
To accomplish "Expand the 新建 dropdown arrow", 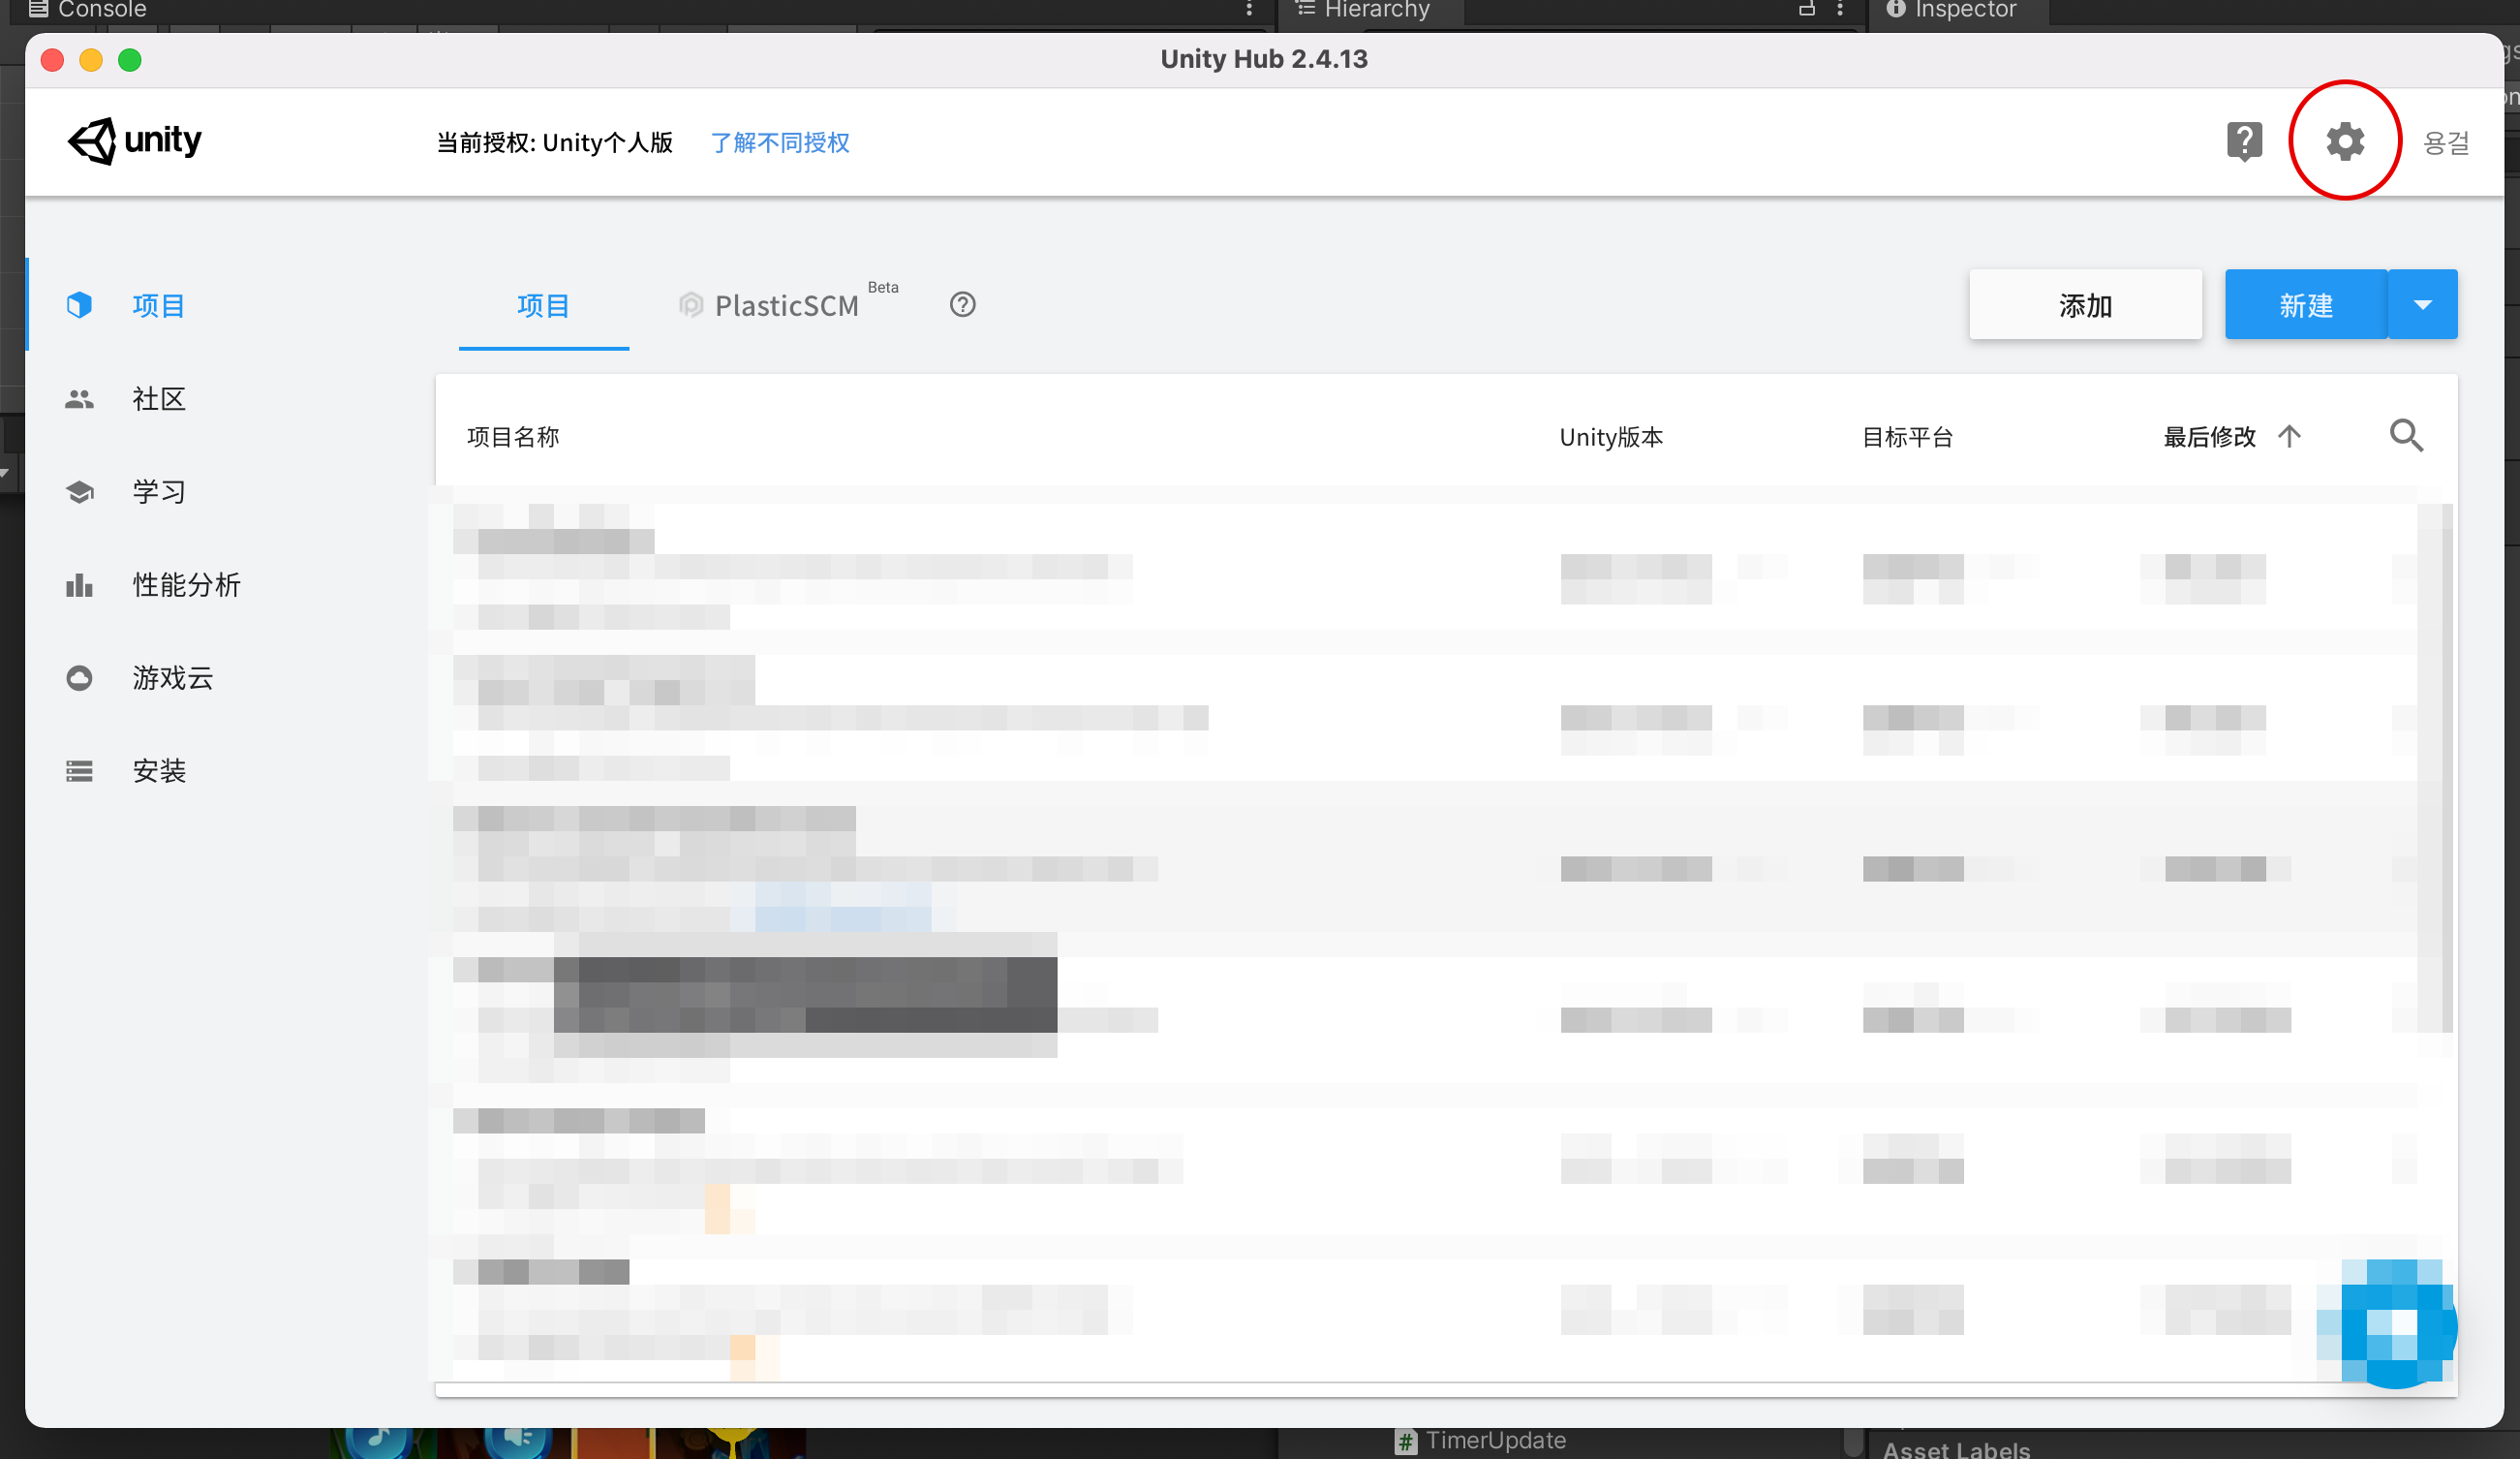I will pos(2422,305).
